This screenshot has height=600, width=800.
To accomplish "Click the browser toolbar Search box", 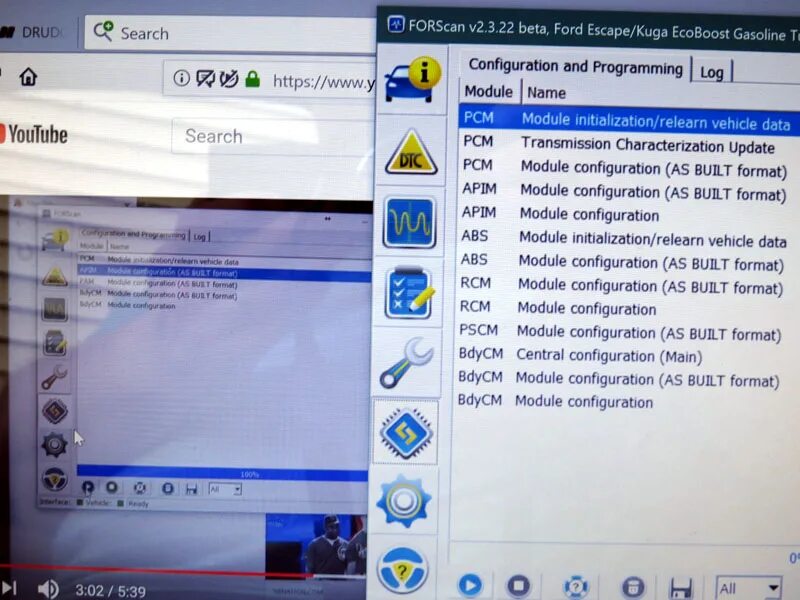I will [230, 33].
